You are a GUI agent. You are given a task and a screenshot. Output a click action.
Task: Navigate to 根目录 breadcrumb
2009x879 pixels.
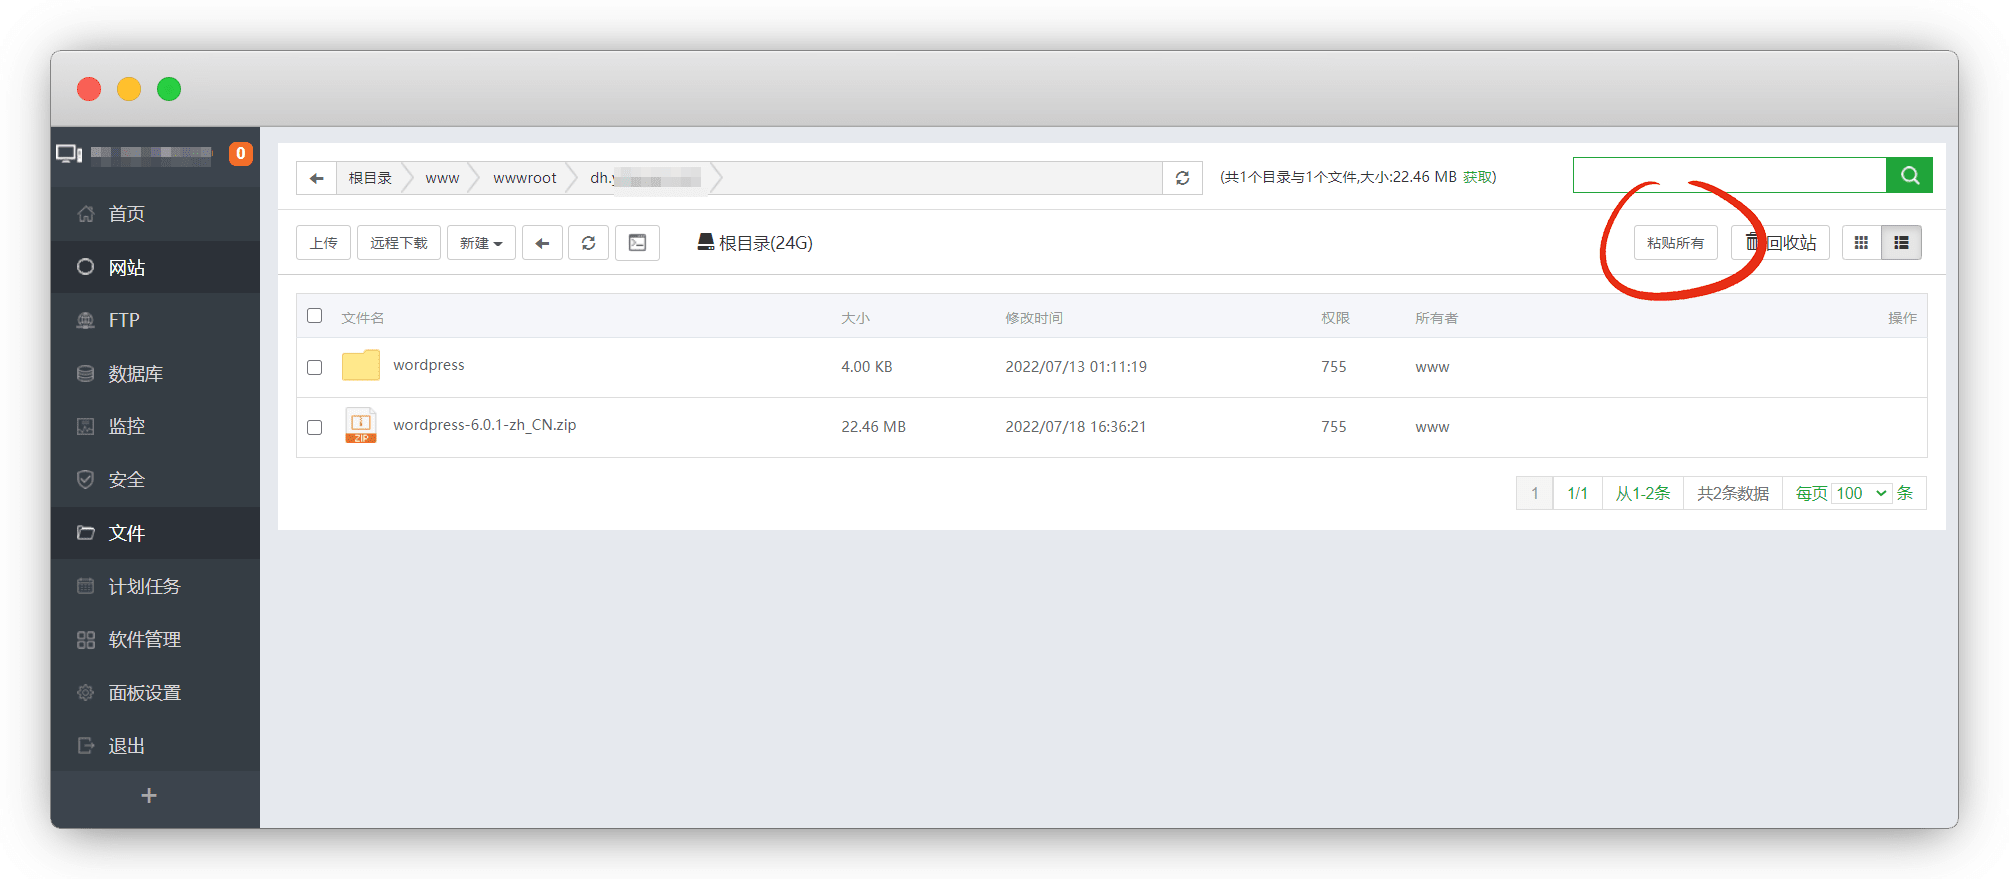pos(370,178)
